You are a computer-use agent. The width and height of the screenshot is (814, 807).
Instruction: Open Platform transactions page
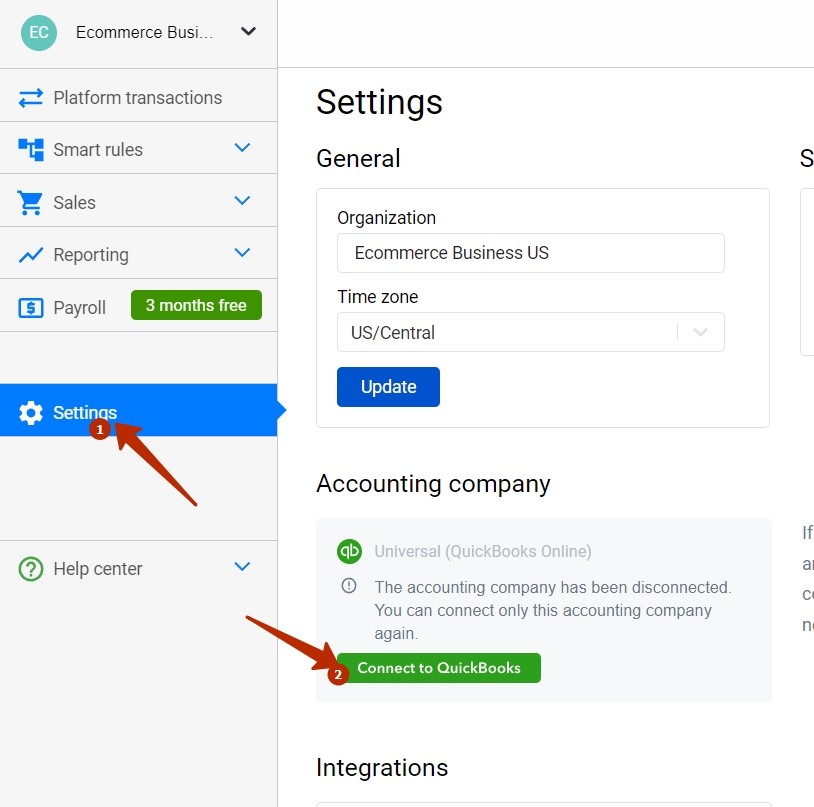(138, 98)
